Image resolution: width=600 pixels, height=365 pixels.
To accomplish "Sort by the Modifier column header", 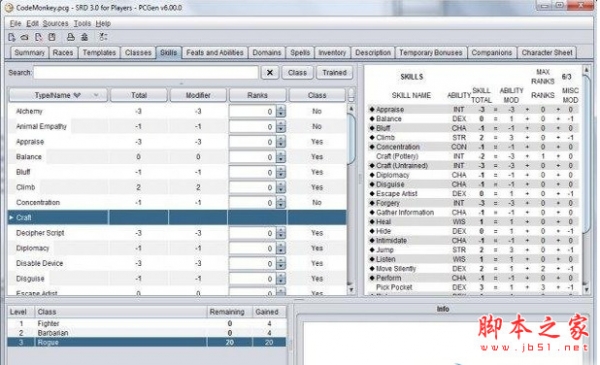I will tap(198, 95).
